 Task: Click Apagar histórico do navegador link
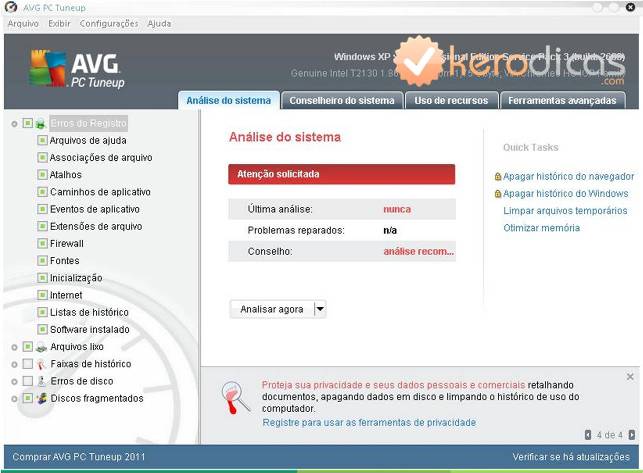point(568,176)
